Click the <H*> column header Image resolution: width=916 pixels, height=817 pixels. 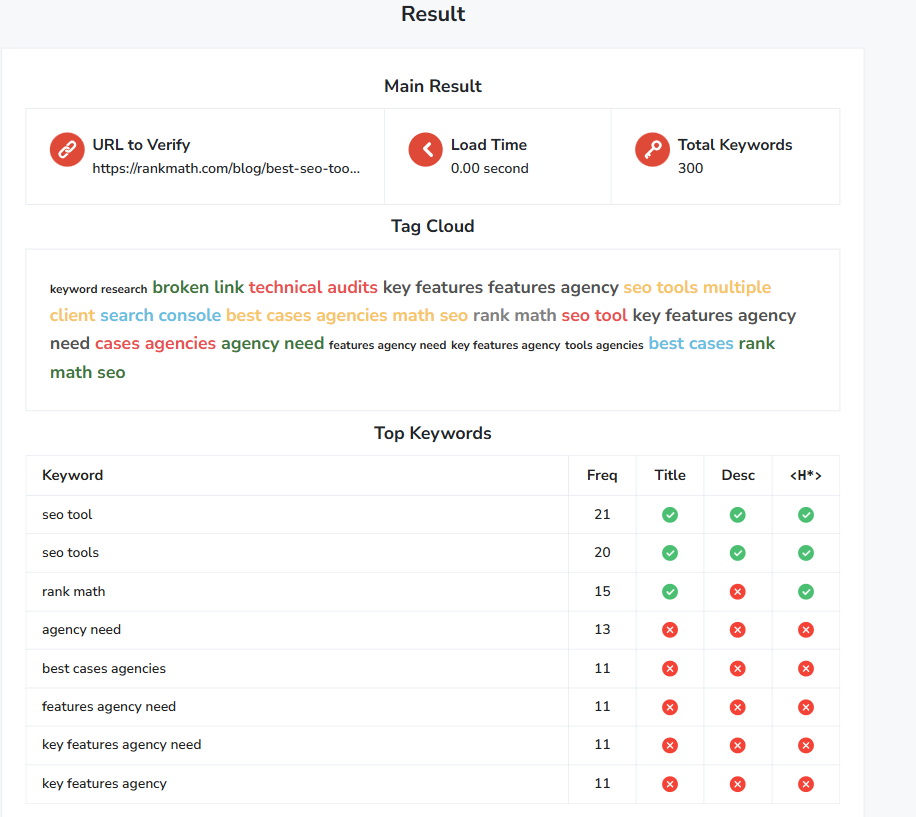(x=806, y=475)
